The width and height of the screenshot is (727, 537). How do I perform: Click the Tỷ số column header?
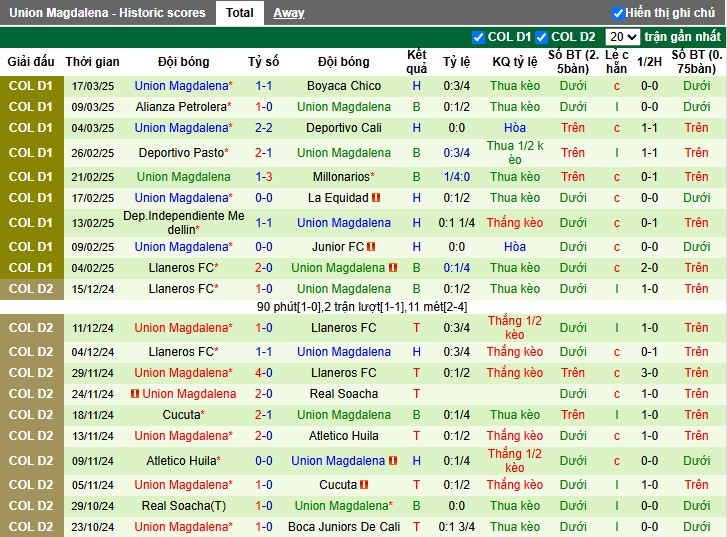[263, 62]
